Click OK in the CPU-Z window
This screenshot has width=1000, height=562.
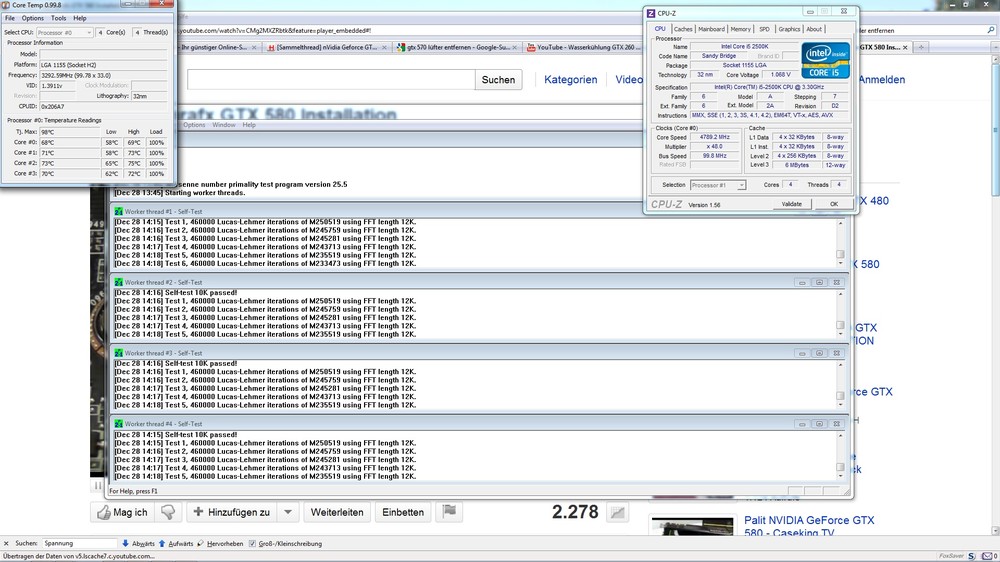pyautogui.click(x=834, y=204)
